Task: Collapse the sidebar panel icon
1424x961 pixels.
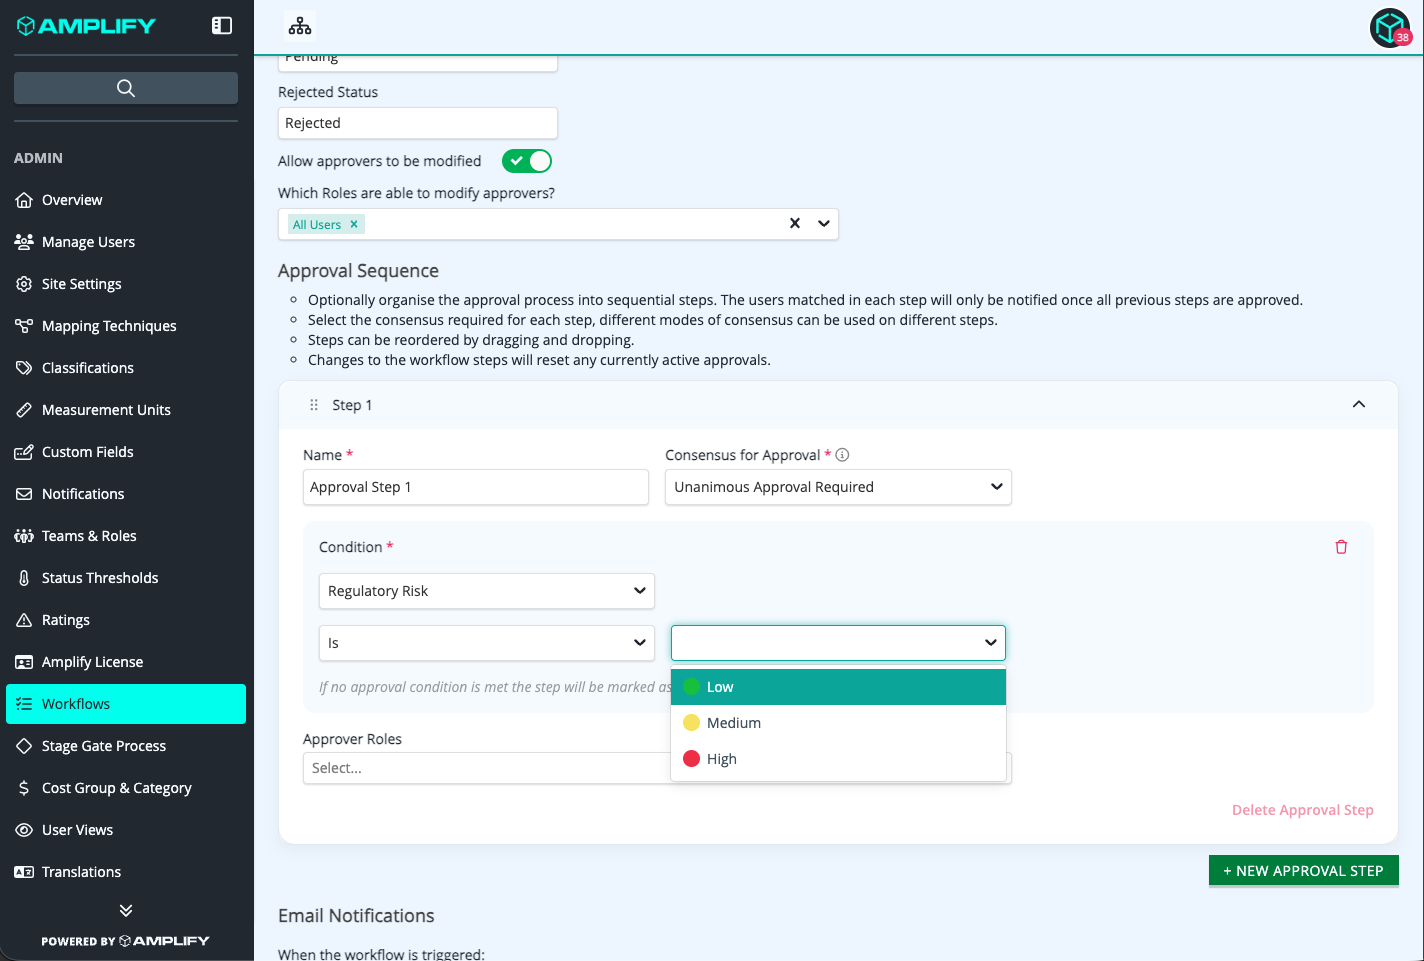Action: tap(222, 26)
